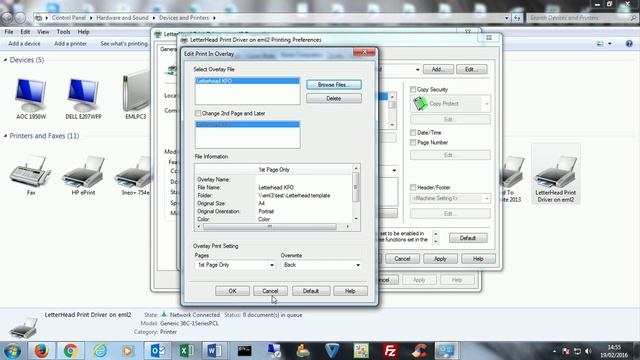Screen dimensions: 640x360
Task: Click Hardware and Sound in the breadcrumb
Action: (x=122, y=18)
